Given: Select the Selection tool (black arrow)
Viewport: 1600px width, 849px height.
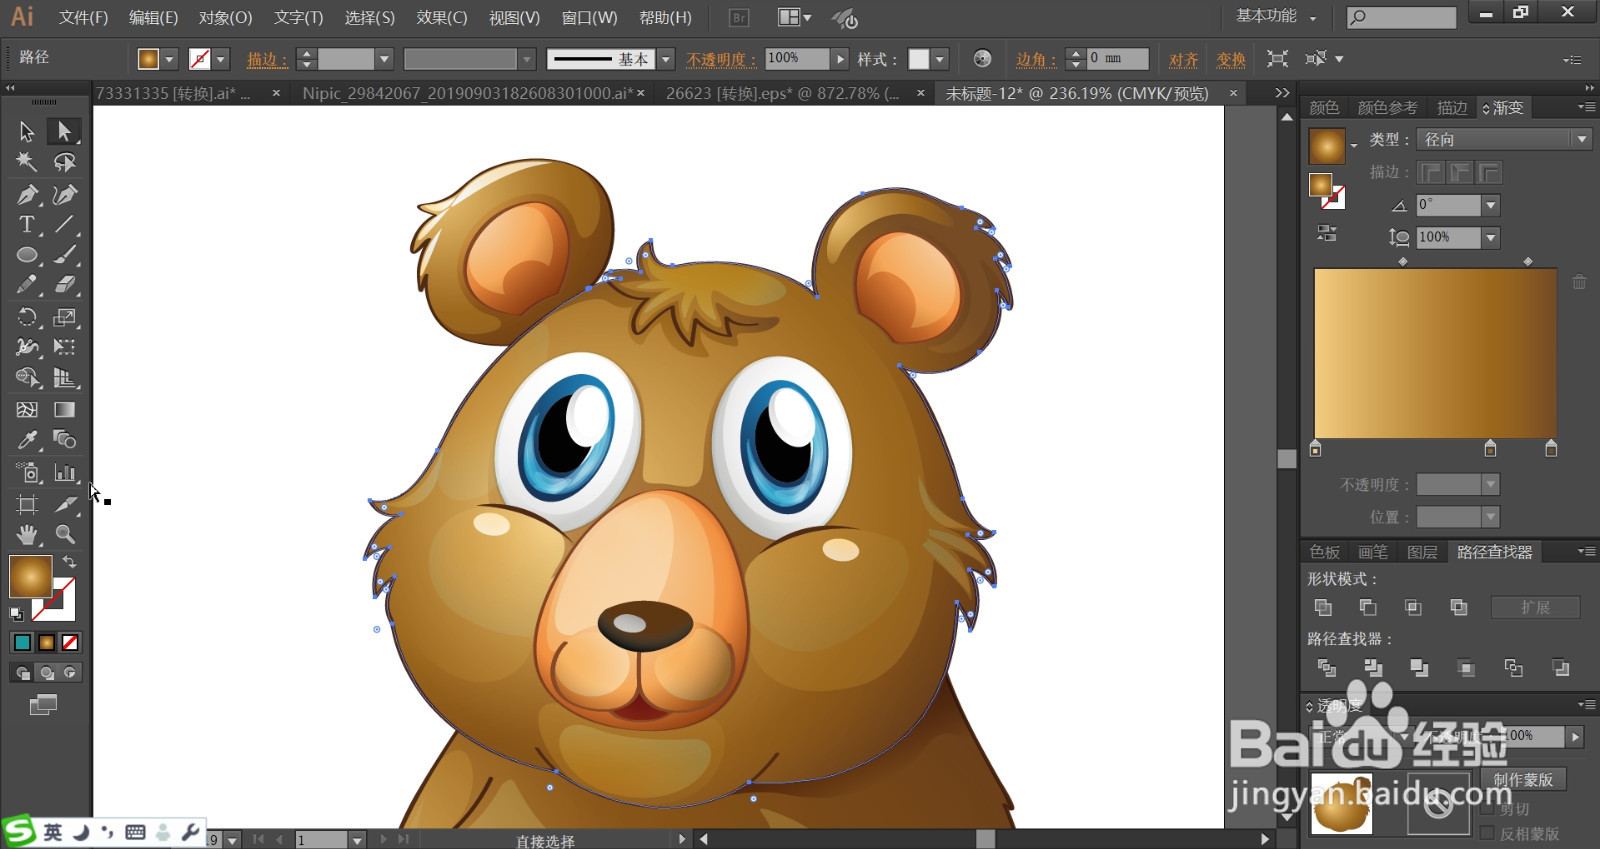Looking at the screenshot, I should tap(27, 131).
